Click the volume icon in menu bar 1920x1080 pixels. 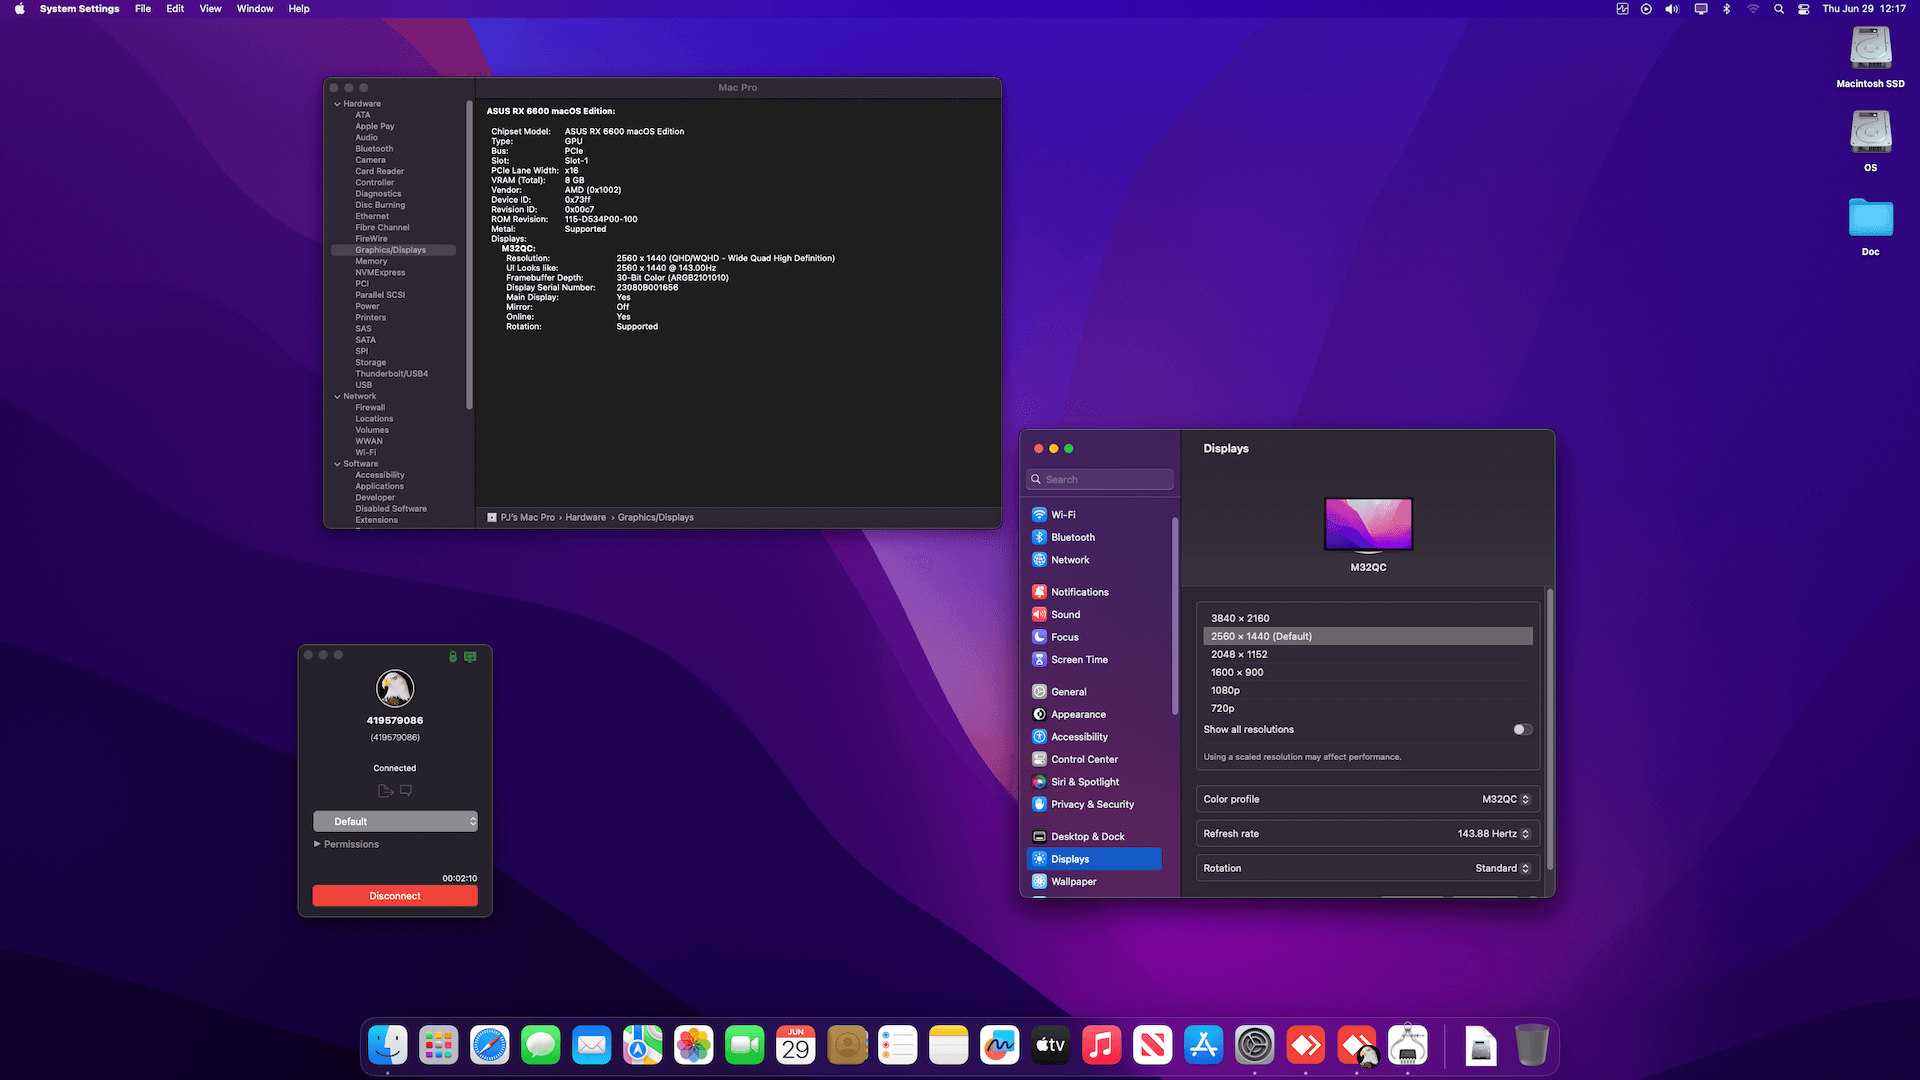pos(1672,9)
